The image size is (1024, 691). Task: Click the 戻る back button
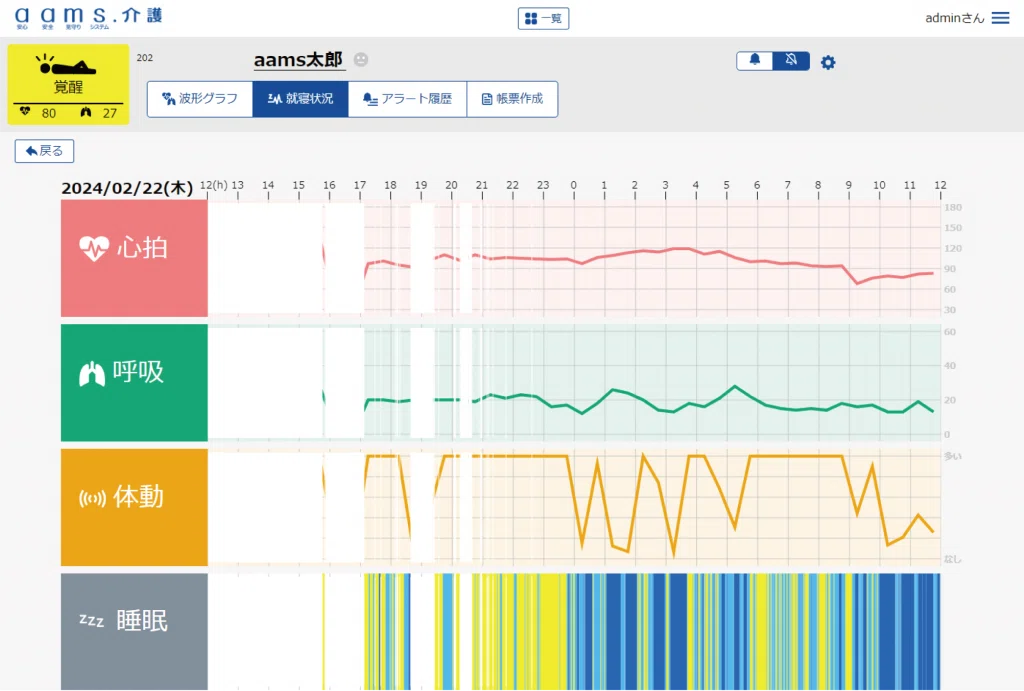tap(44, 151)
